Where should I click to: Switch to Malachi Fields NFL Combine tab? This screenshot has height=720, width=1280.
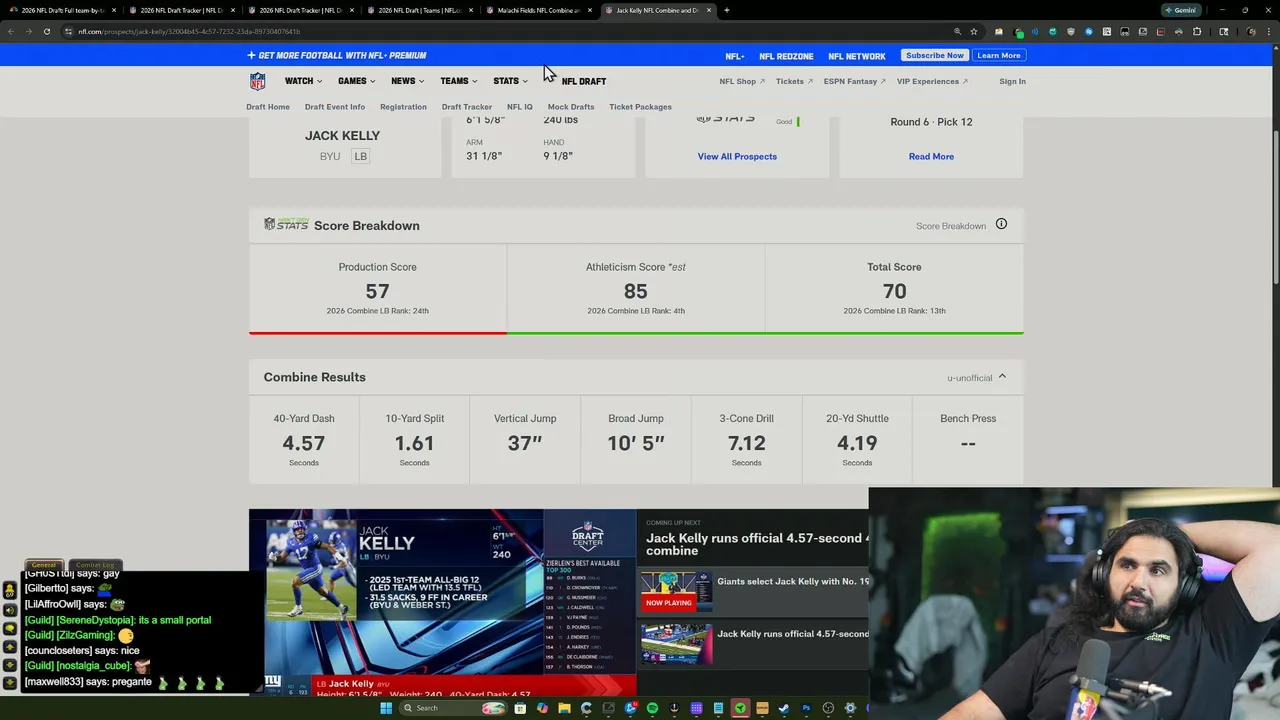(538, 10)
